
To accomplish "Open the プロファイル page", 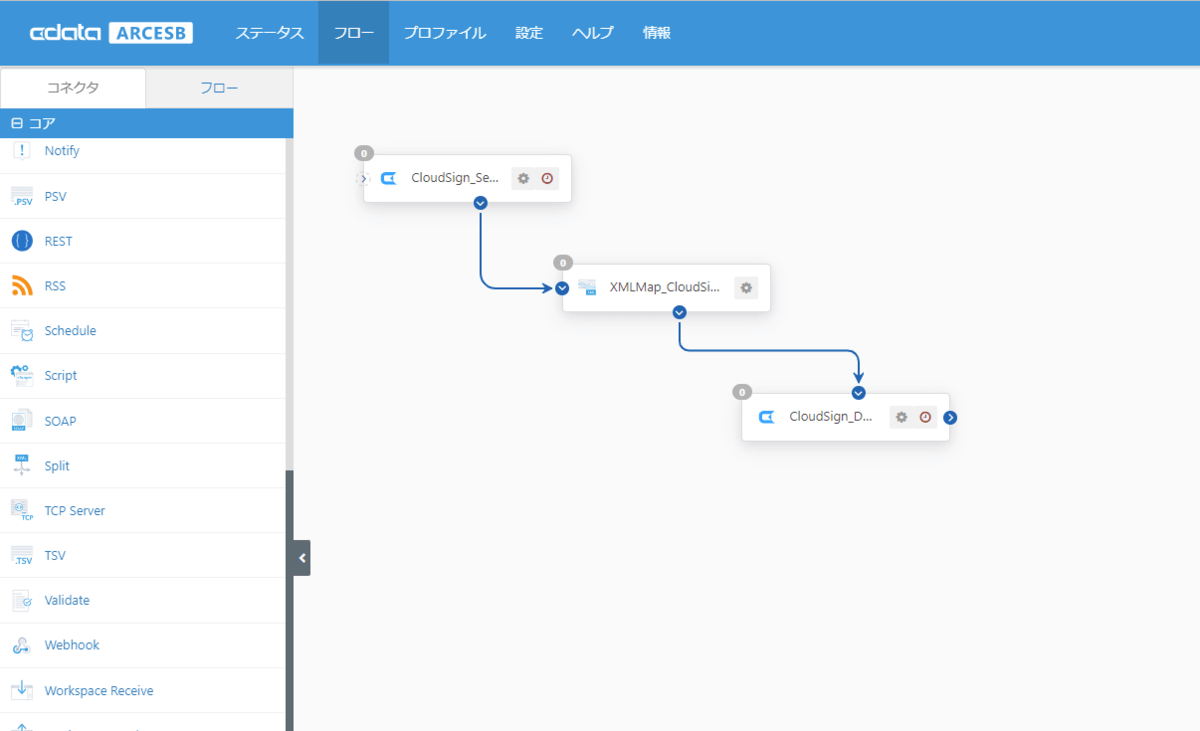I will [x=444, y=33].
